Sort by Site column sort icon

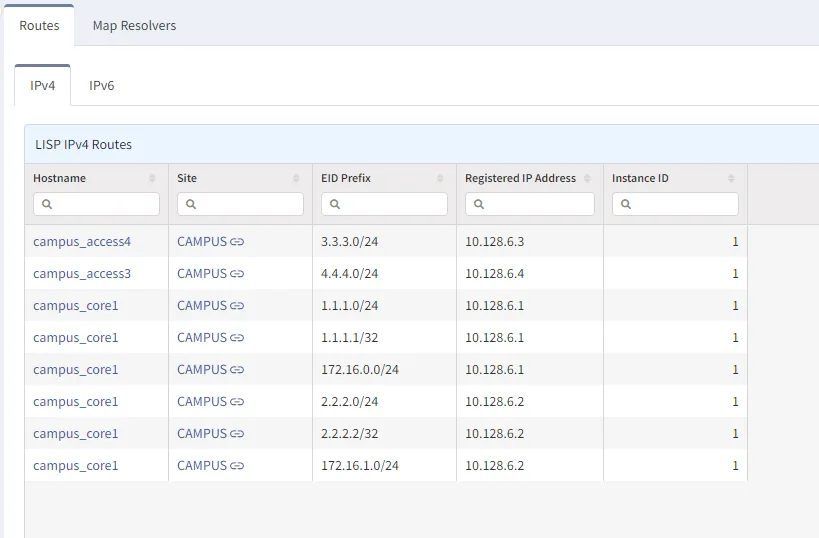point(296,178)
